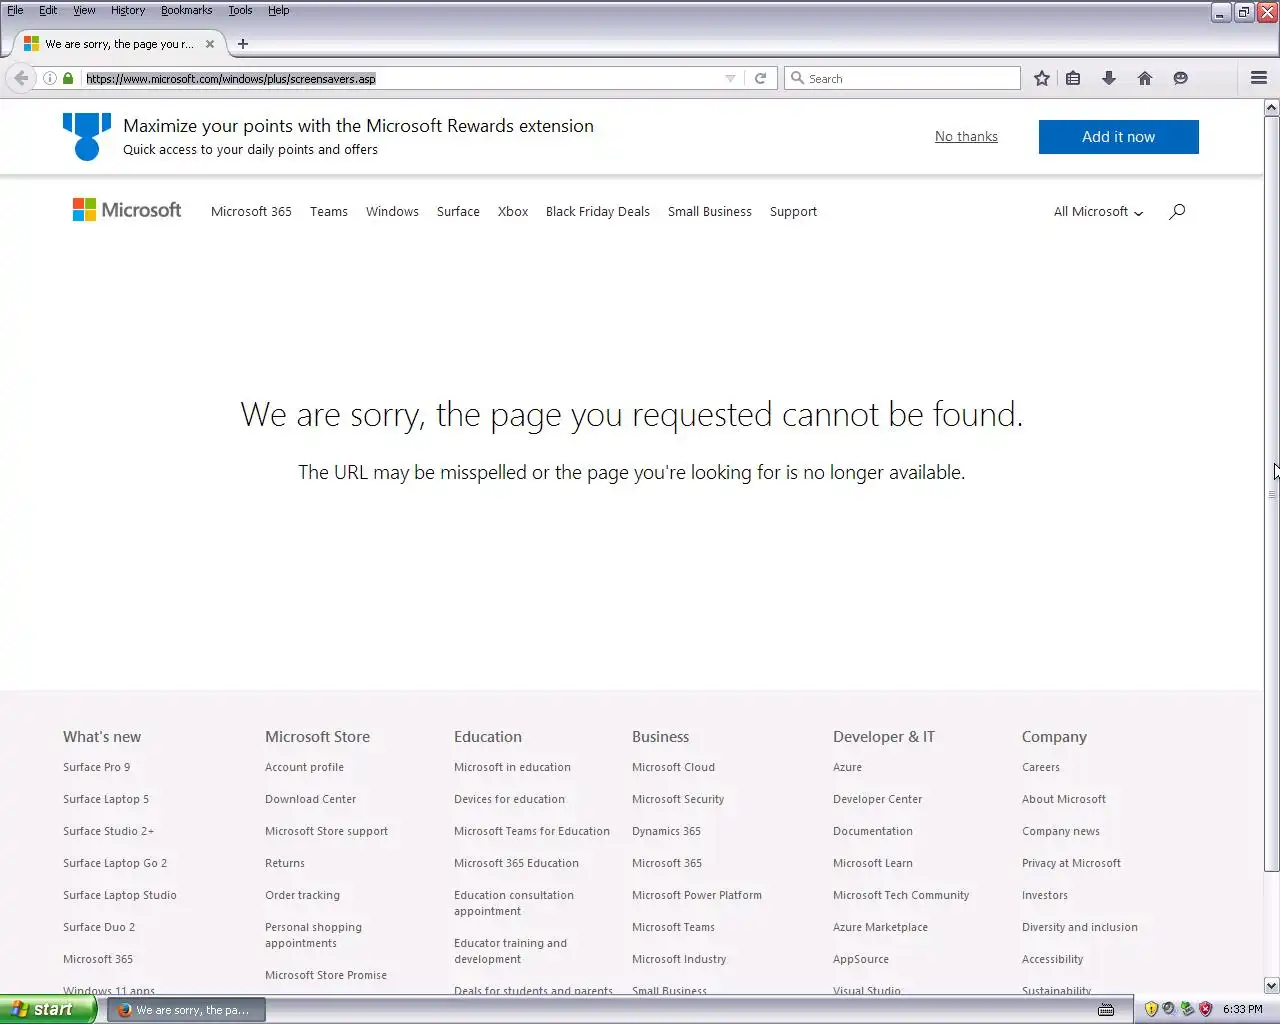Viewport: 1280px width, 1024px height.
Task: Open the Edit menu
Action: [48, 10]
